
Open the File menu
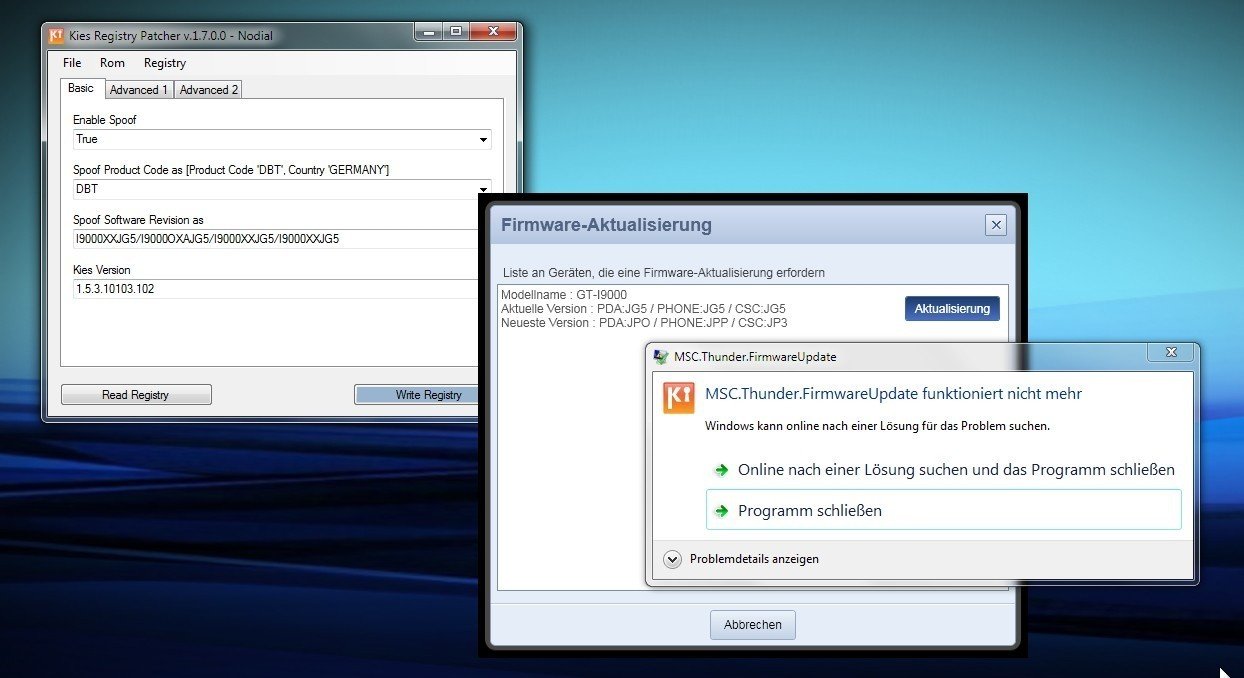click(72, 63)
